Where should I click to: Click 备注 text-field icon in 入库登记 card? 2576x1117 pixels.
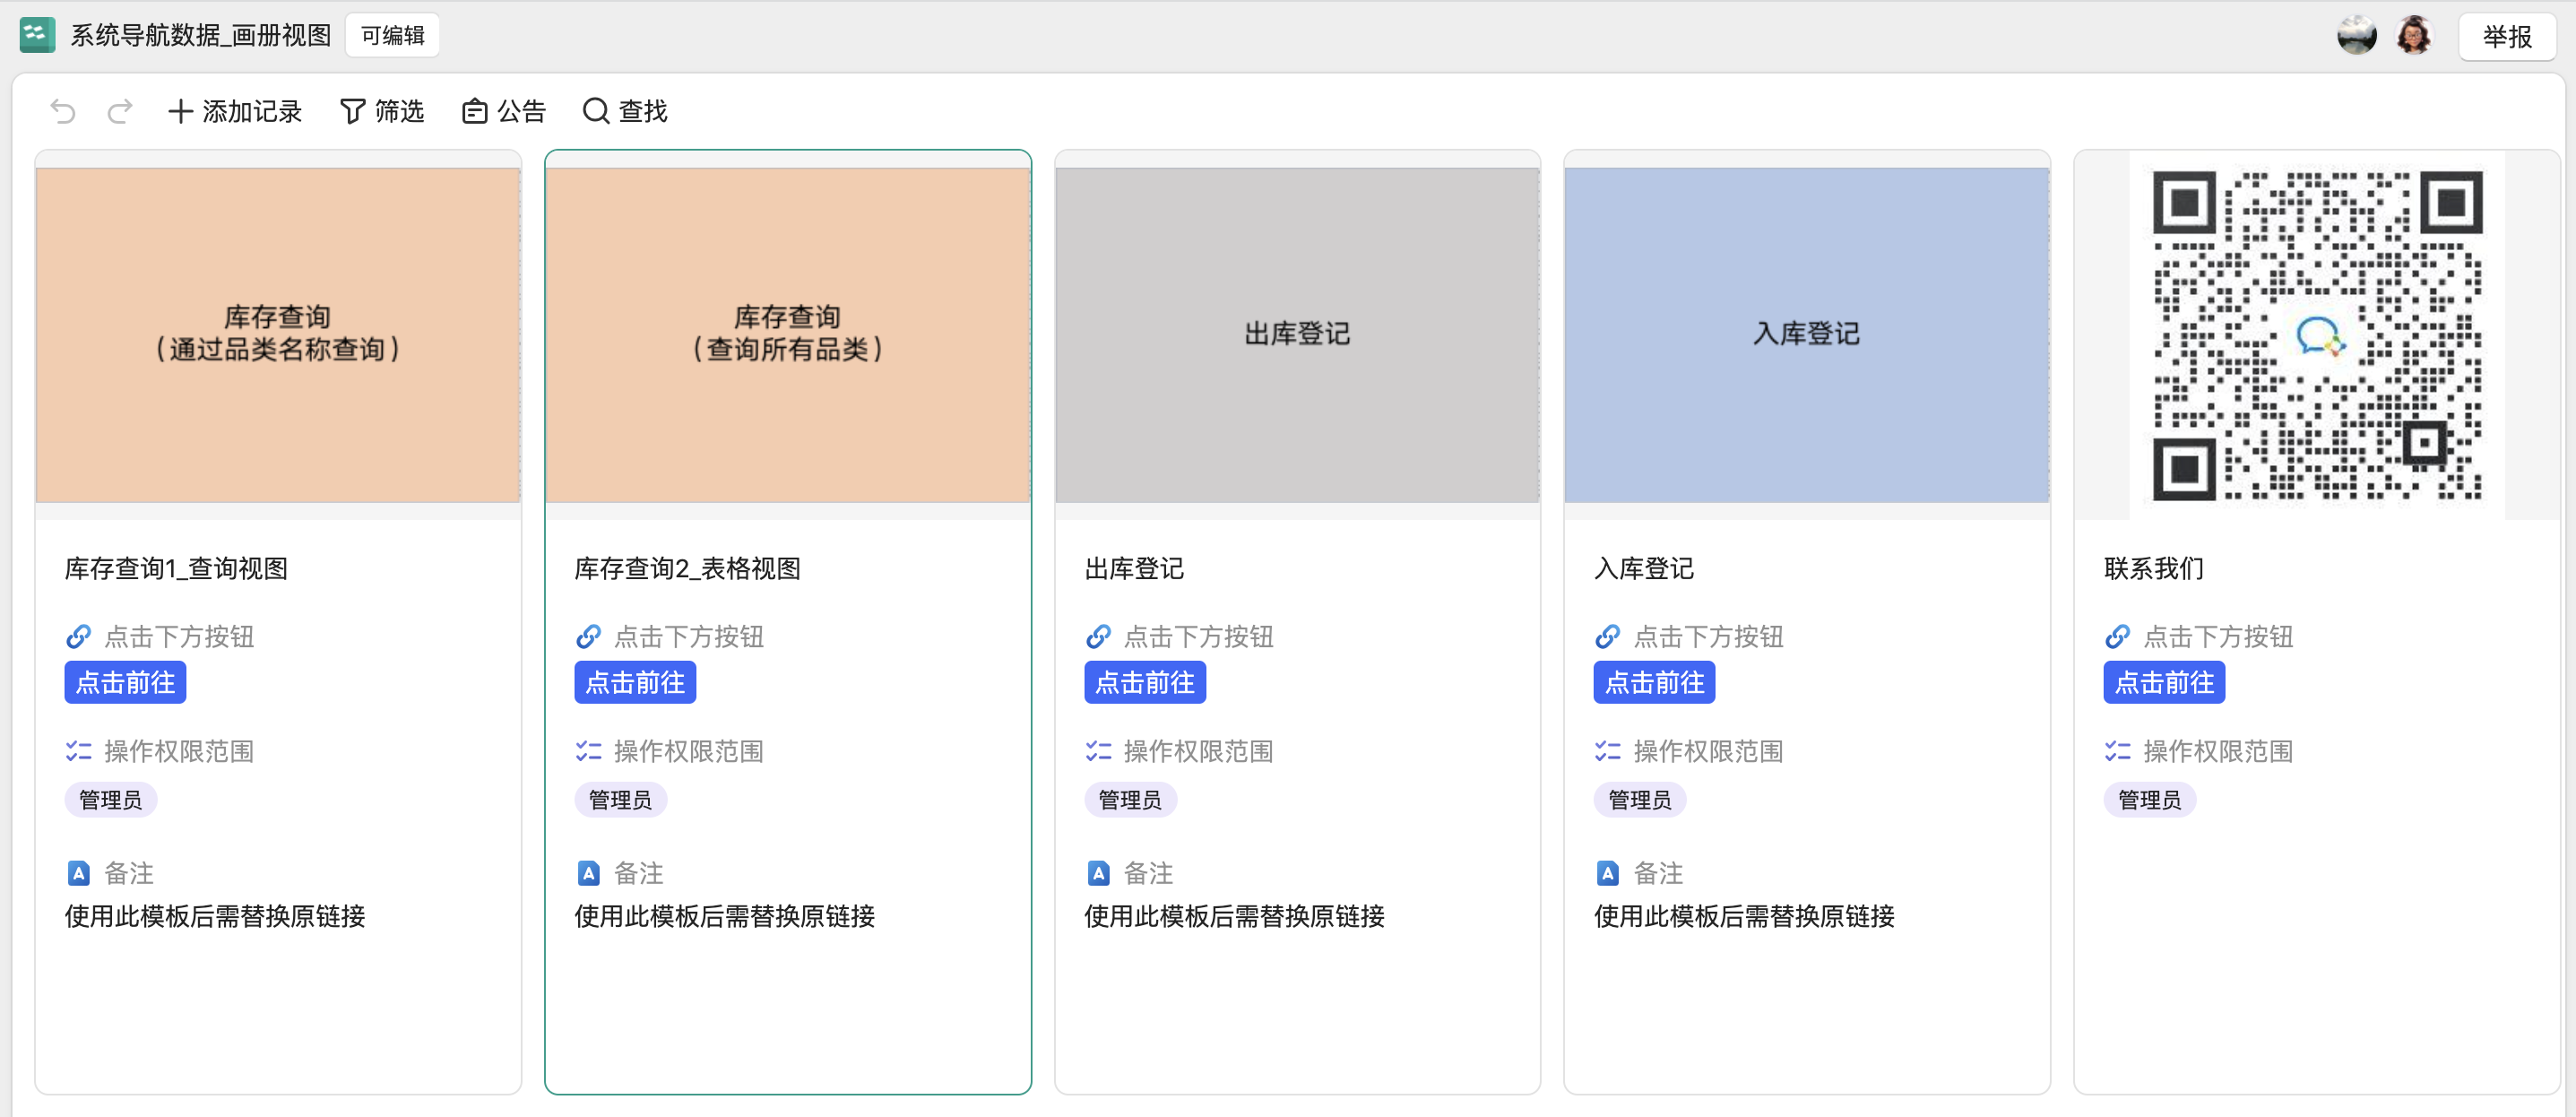coord(1608,873)
